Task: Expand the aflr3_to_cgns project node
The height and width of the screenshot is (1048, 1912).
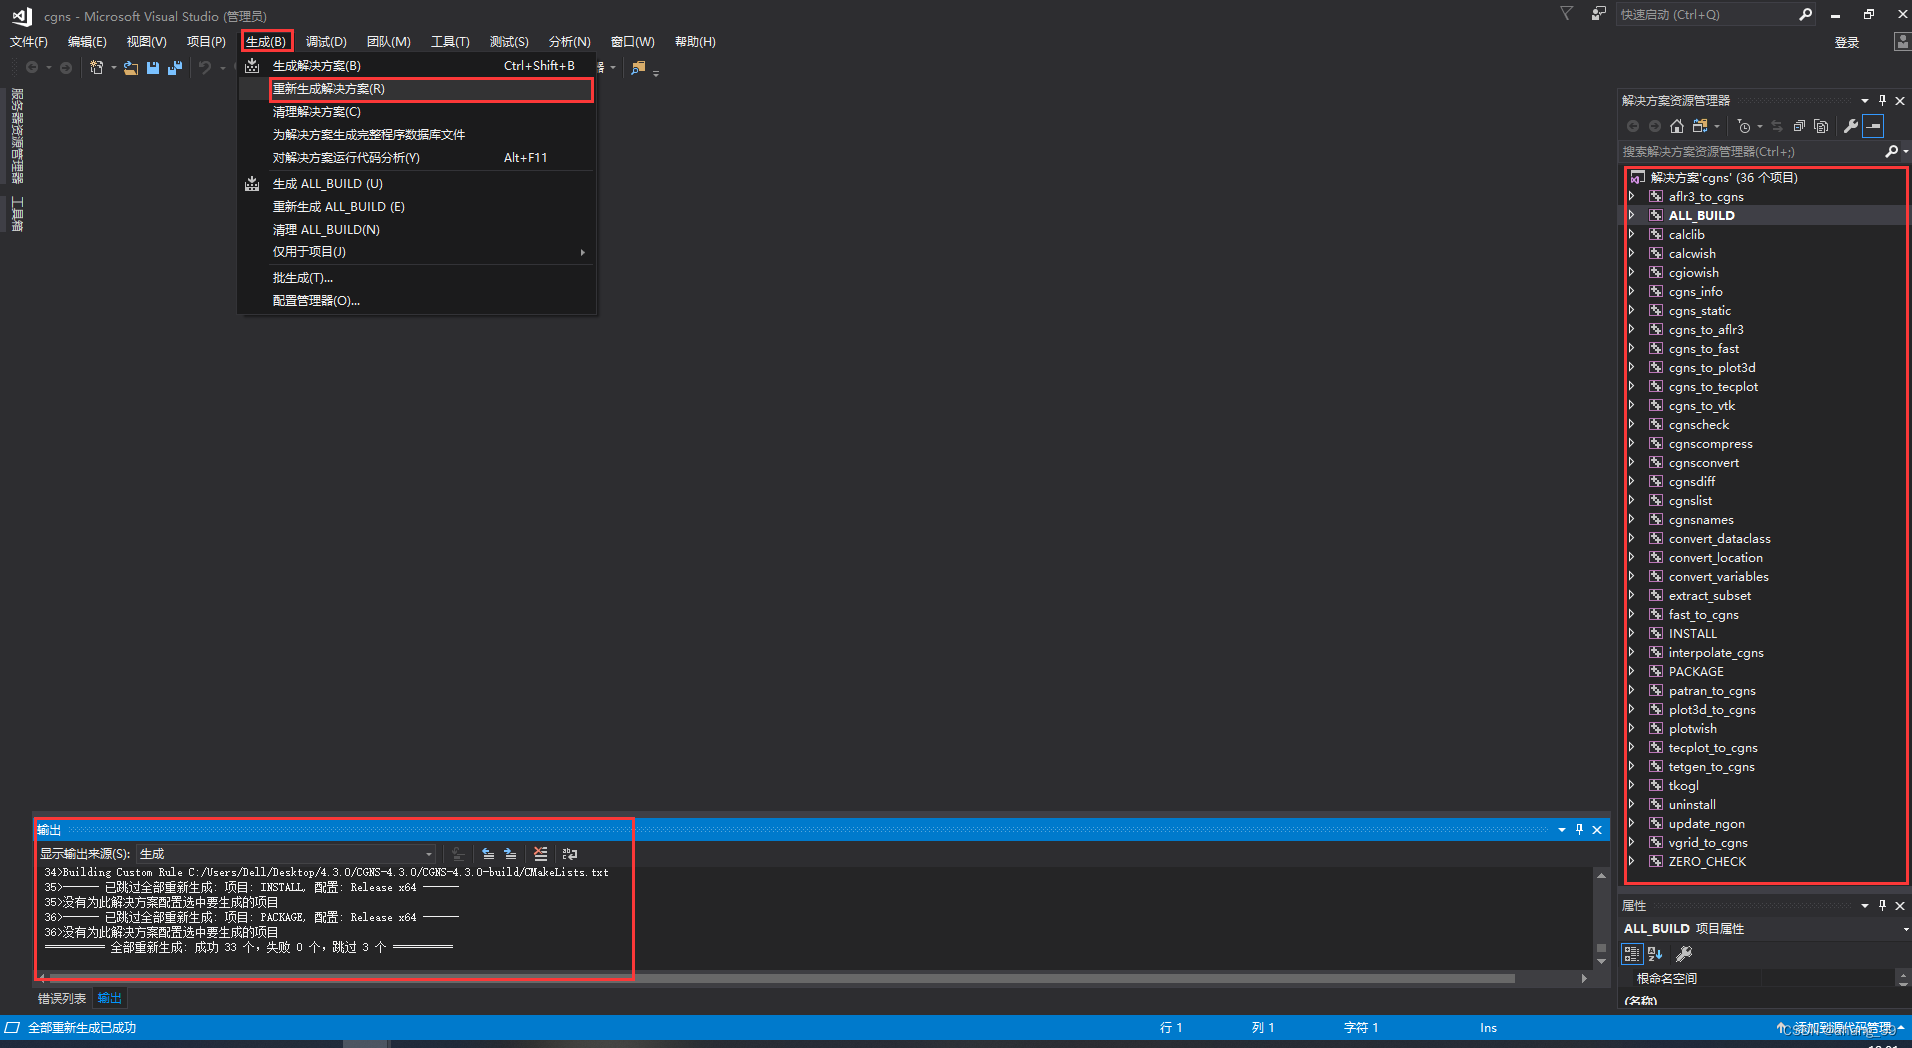Action: coord(1632,196)
